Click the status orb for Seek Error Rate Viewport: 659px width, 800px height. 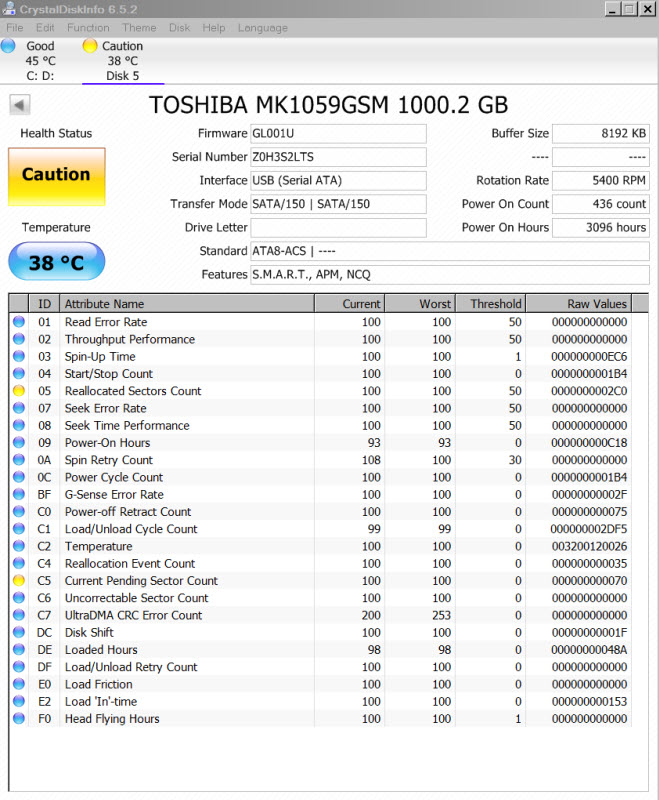pos(19,408)
